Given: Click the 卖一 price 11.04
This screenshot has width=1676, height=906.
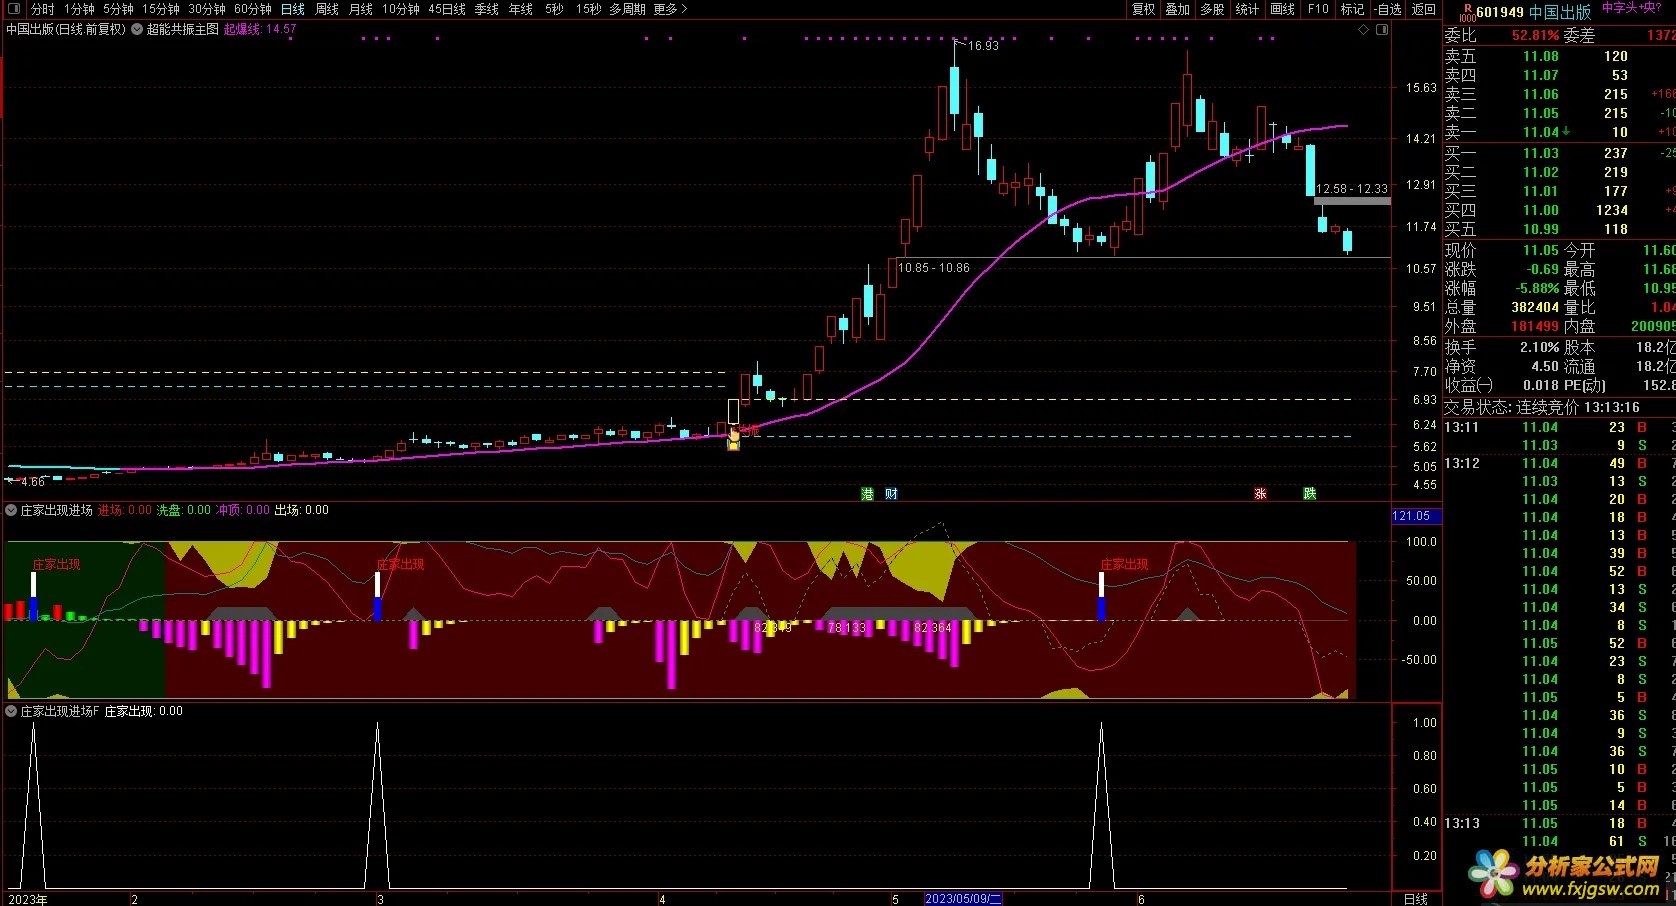Looking at the screenshot, I should [1541, 132].
